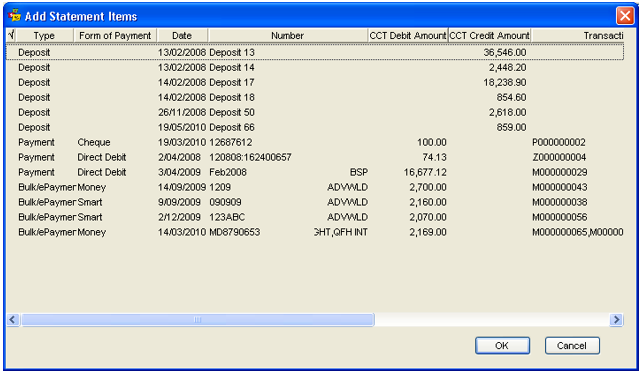
Task: Click the horizontal scrollbar left arrow
Action: [x=13, y=320]
